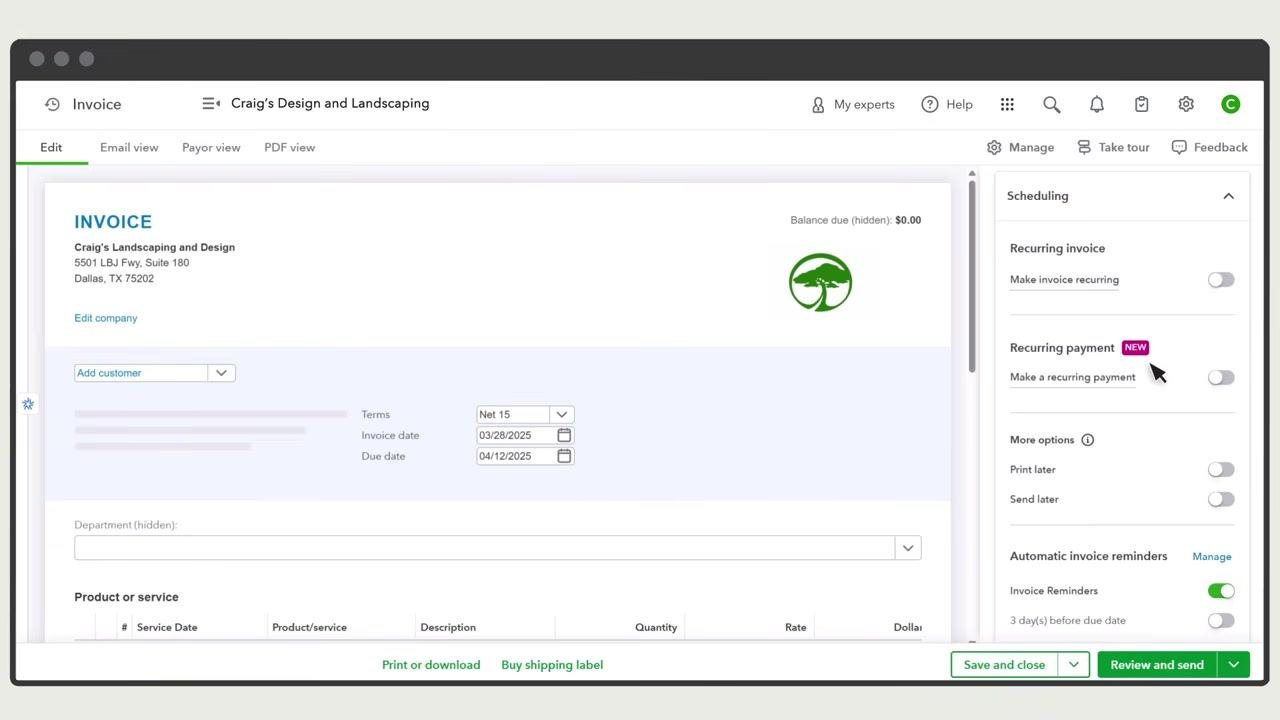Click the Feedback speech bubble icon
Viewport: 1280px width, 720px height.
tap(1179, 147)
